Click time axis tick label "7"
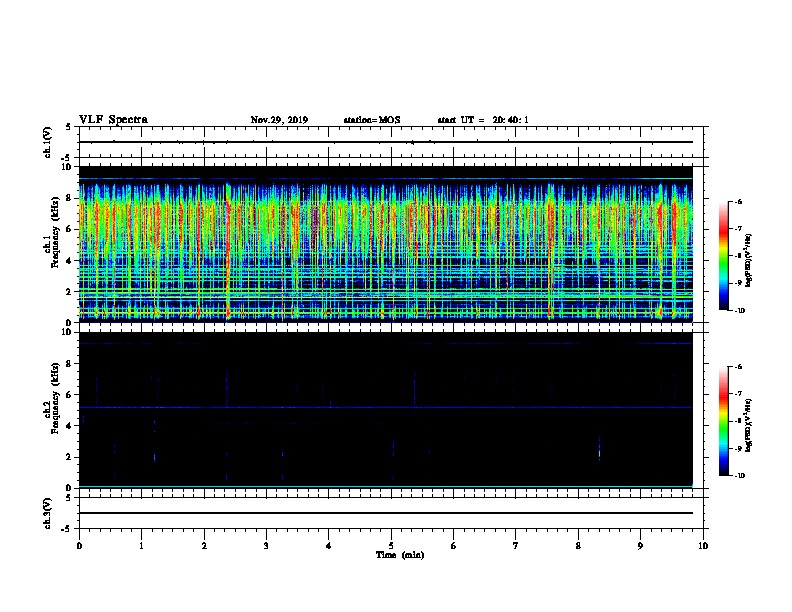The image size is (792, 612). (x=516, y=546)
